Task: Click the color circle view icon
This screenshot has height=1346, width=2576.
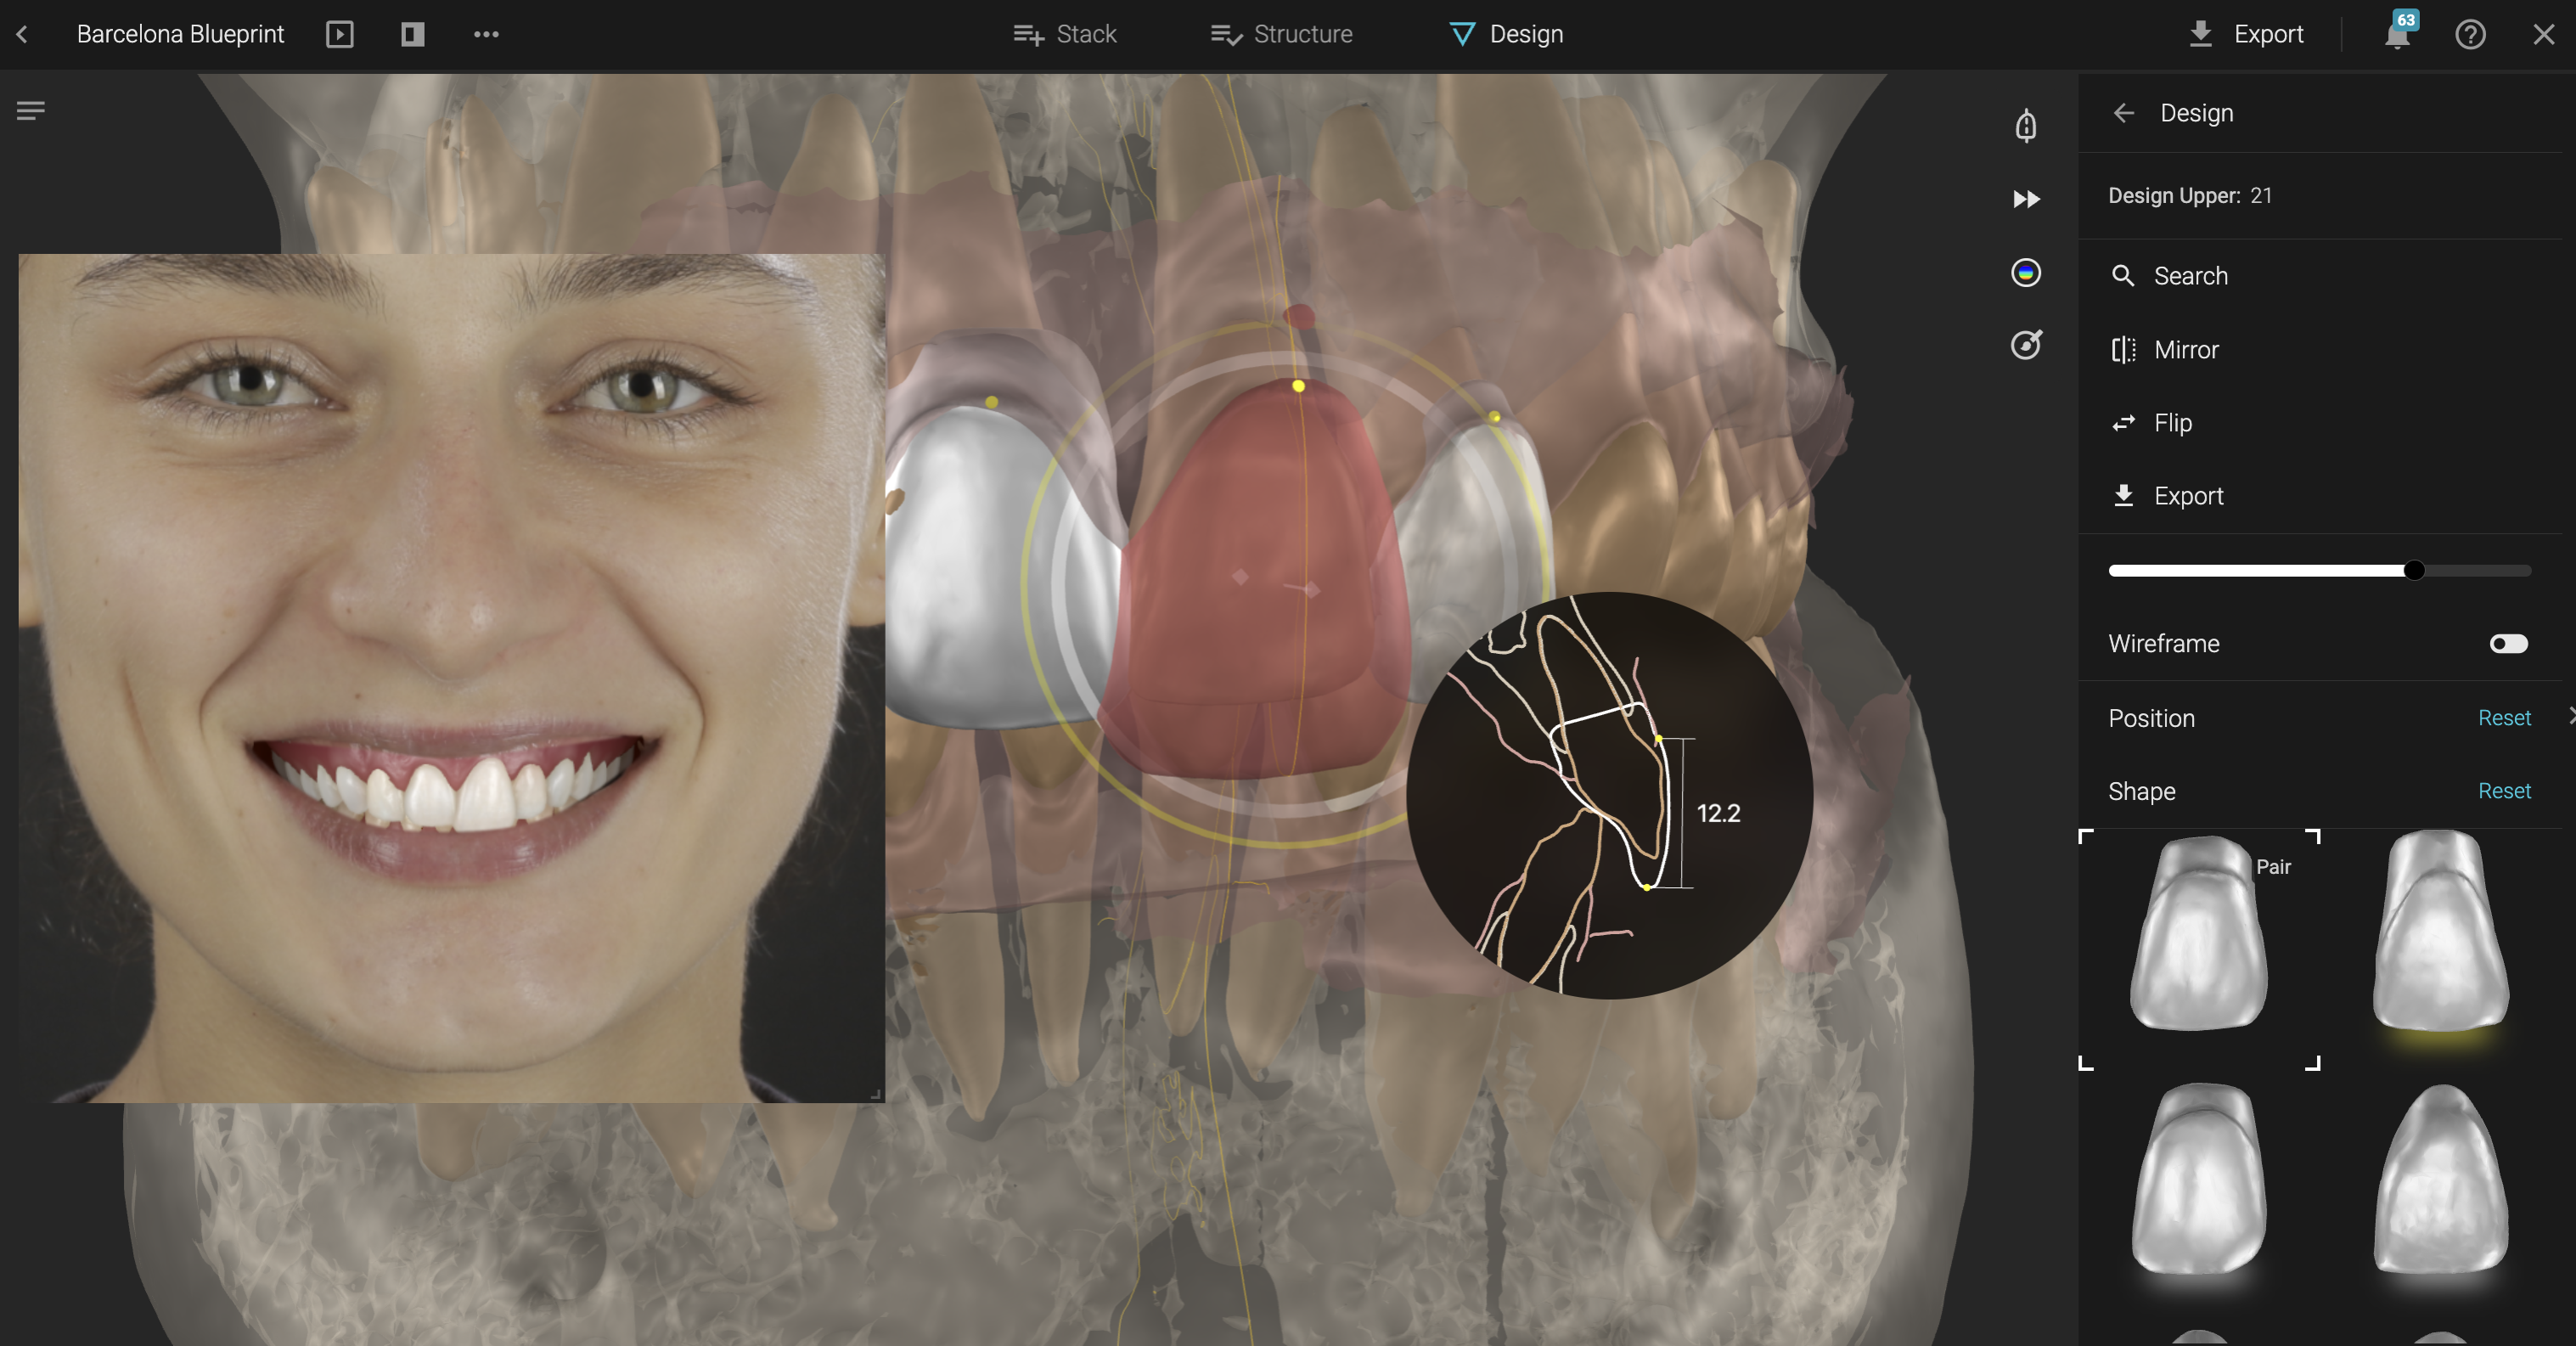Action: coord(2026,272)
